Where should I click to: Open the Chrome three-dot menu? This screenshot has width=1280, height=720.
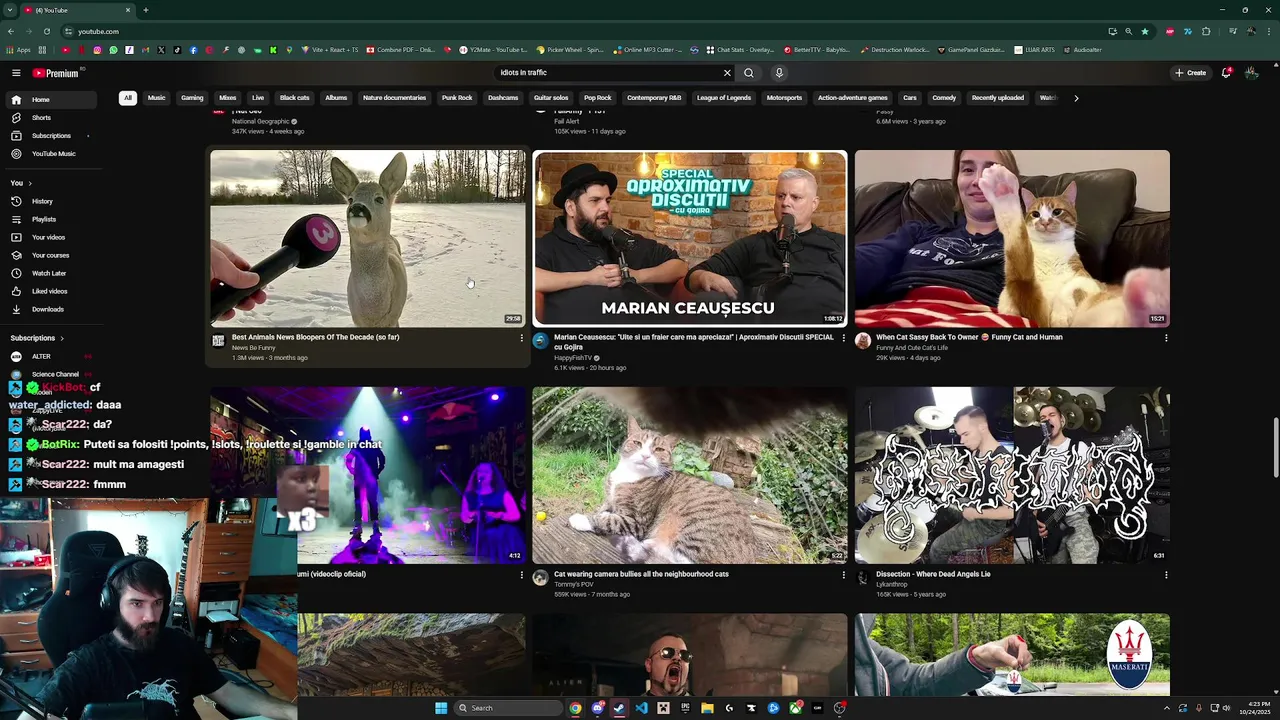click(1269, 31)
